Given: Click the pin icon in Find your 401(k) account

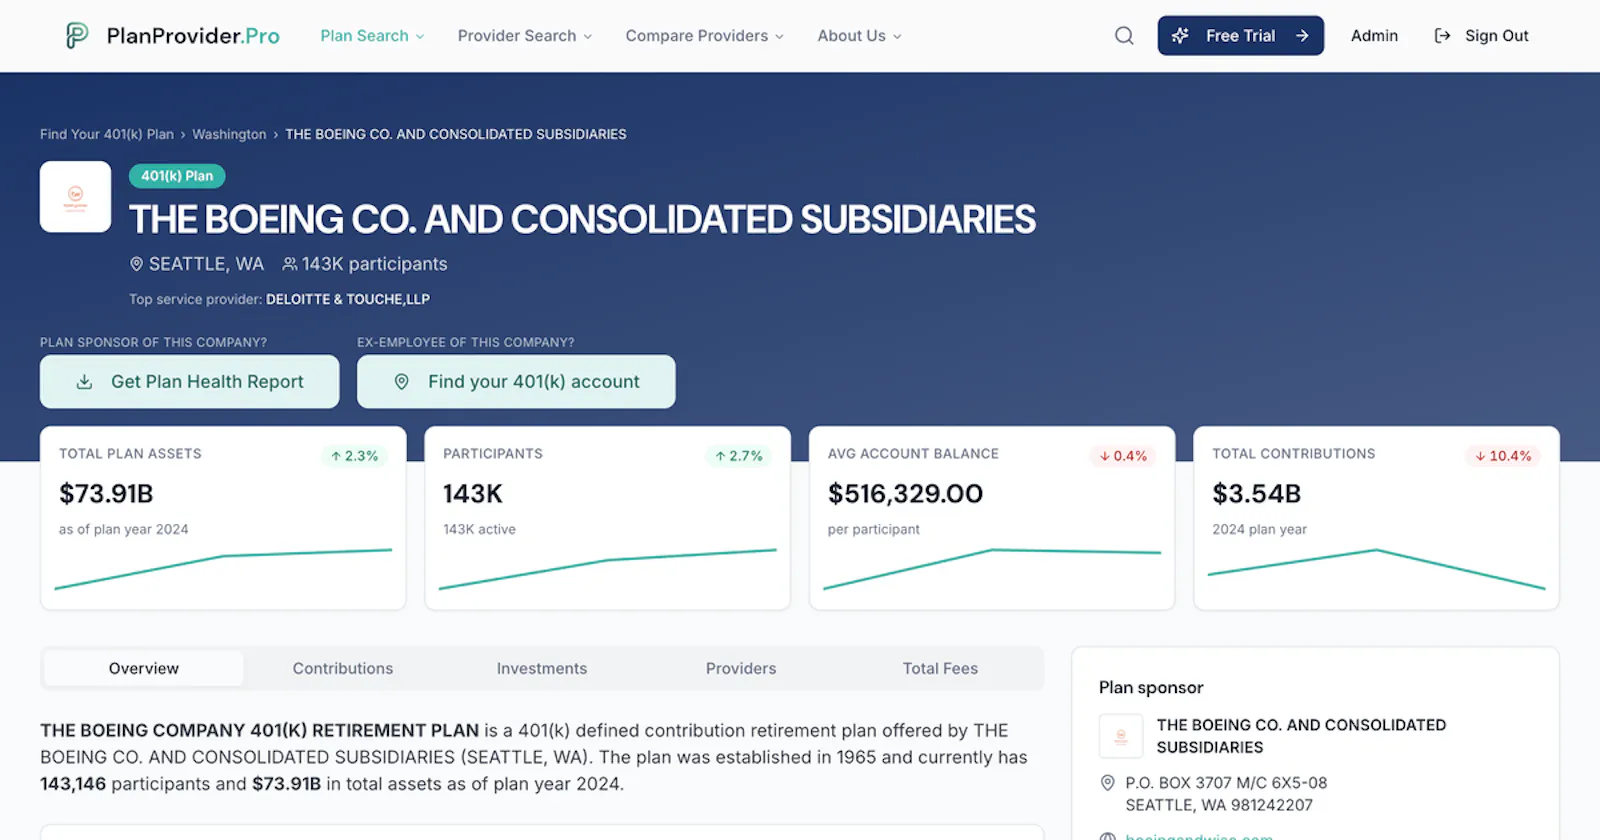Looking at the screenshot, I should [x=402, y=382].
